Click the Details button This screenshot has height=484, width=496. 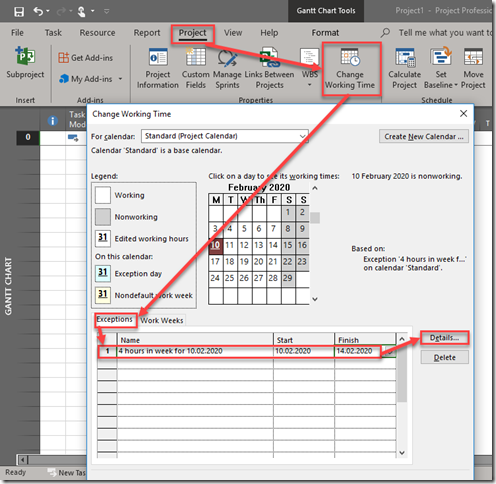click(444, 338)
